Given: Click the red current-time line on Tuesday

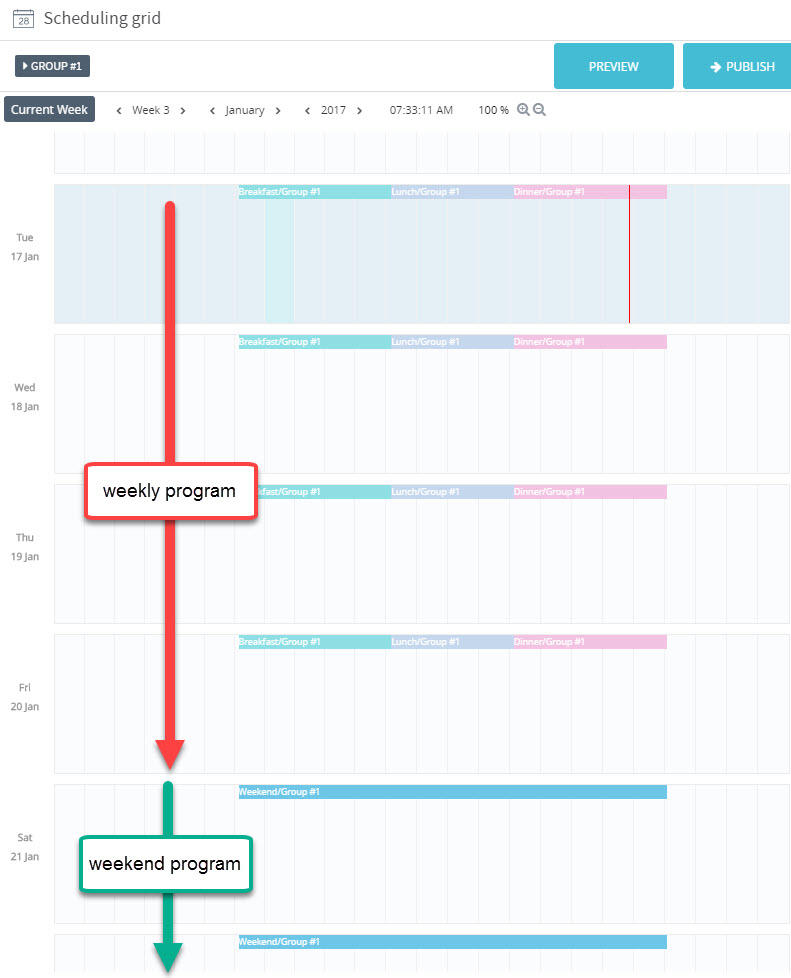Looking at the screenshot, I should pyautogui.click(x=629, y=254).
